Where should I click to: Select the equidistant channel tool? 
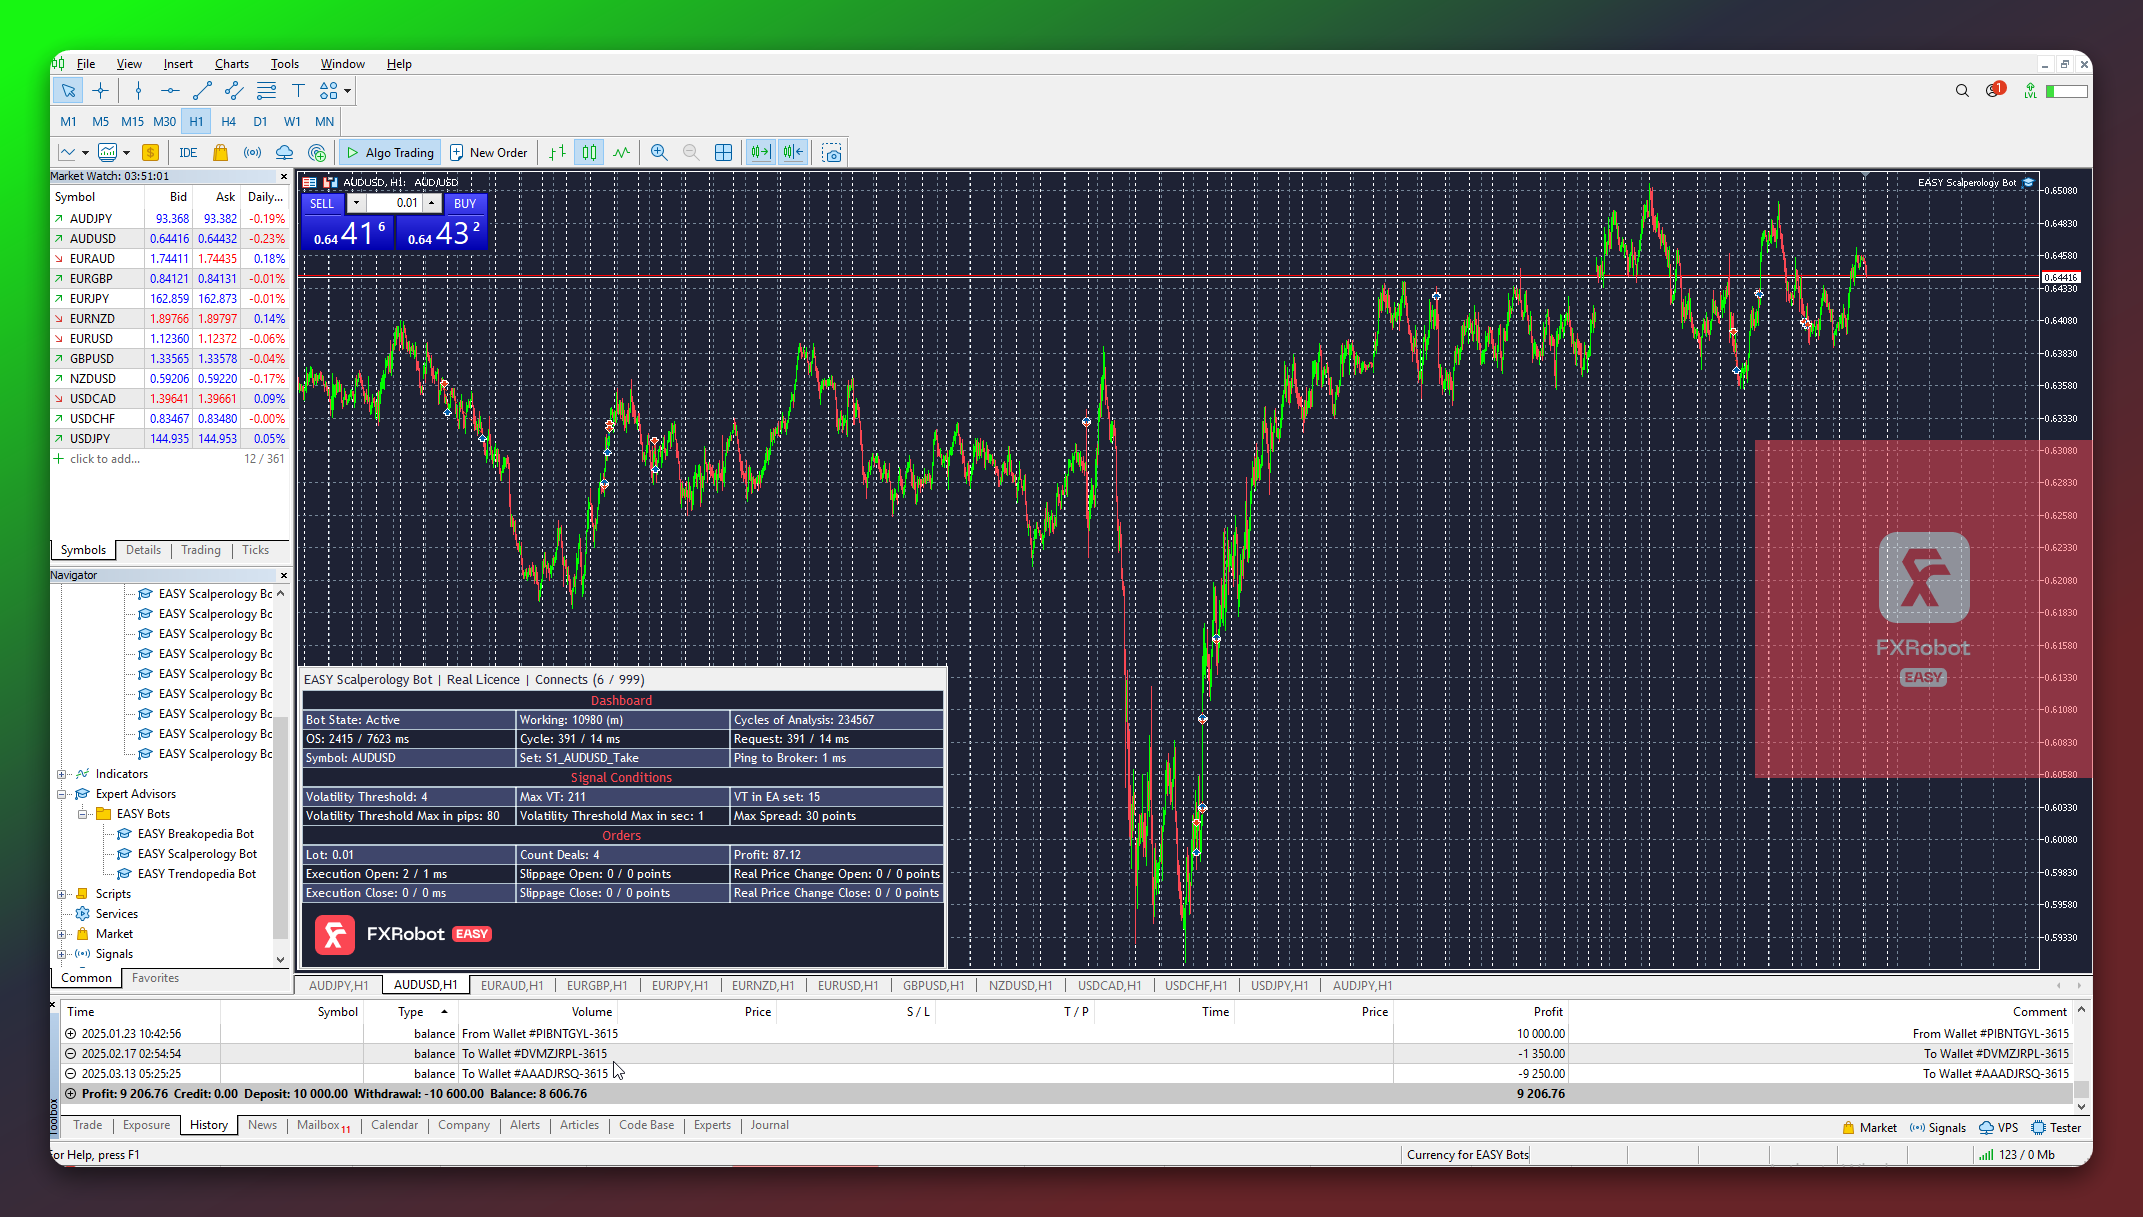coord(234,91)
